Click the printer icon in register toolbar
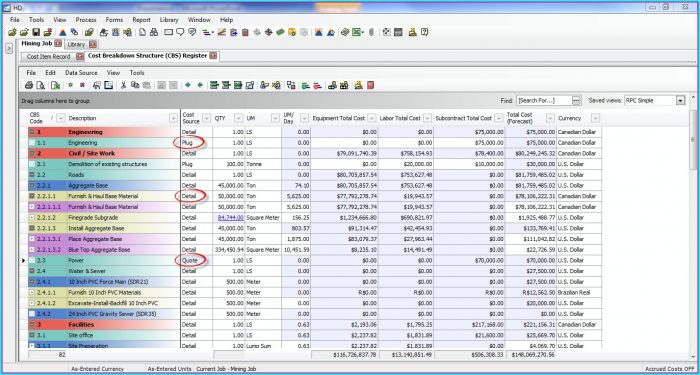The image size is (700, 375). (29, 85)
